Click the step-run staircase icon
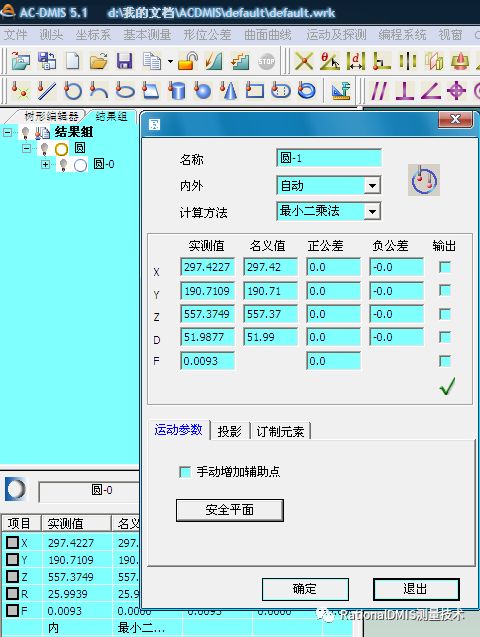 [240, 61]
